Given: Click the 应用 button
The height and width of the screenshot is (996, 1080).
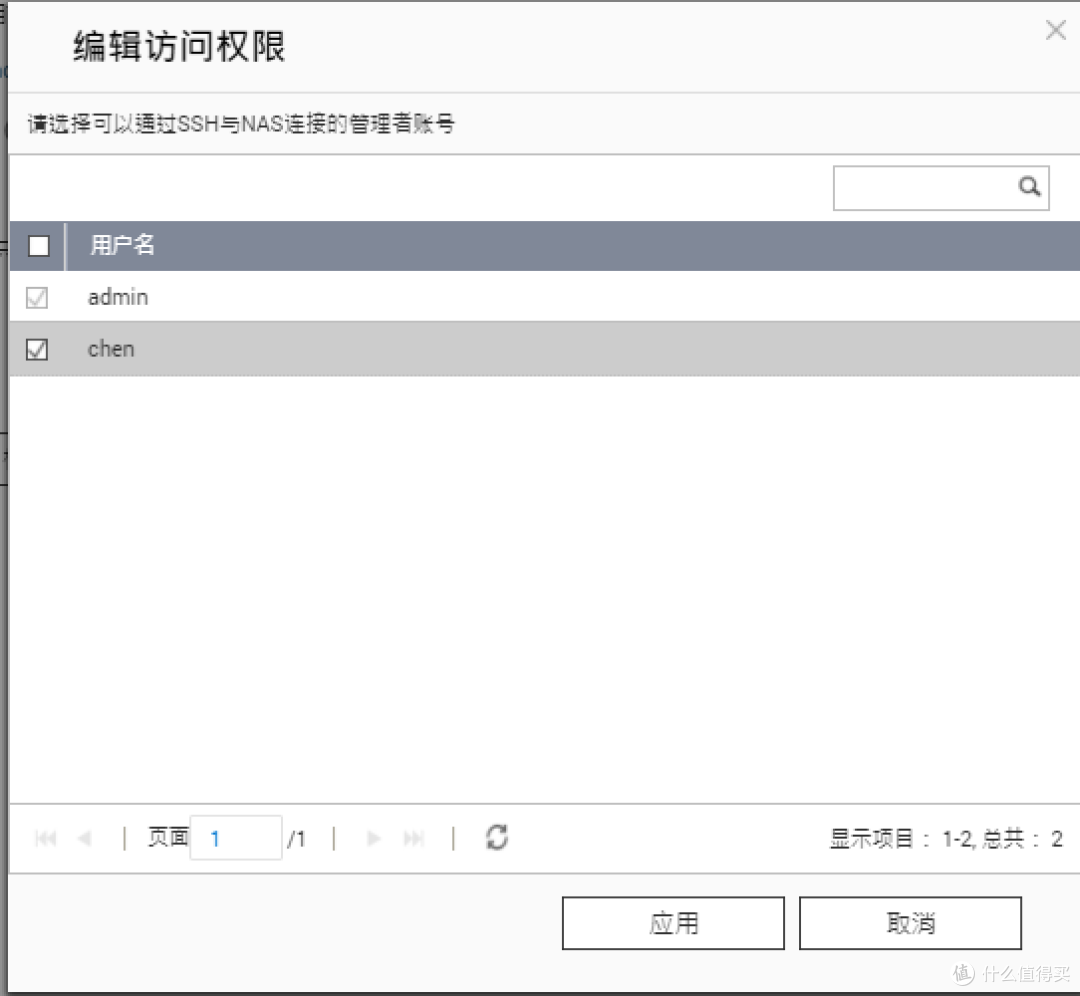Looking at the screenshot, I should pos(673,923).
